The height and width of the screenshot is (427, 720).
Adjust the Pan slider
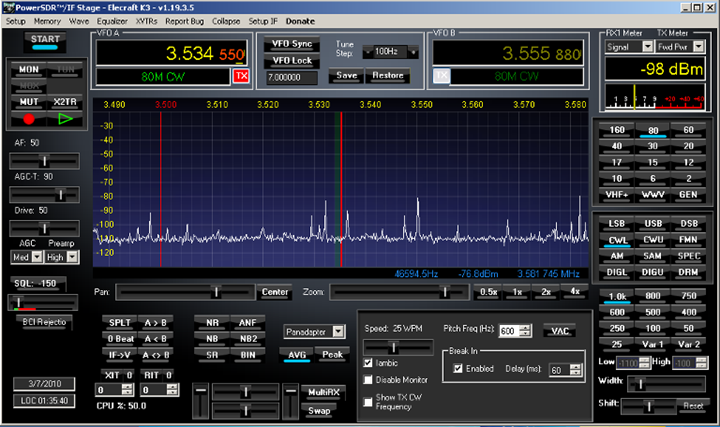(x=185, y=292)
